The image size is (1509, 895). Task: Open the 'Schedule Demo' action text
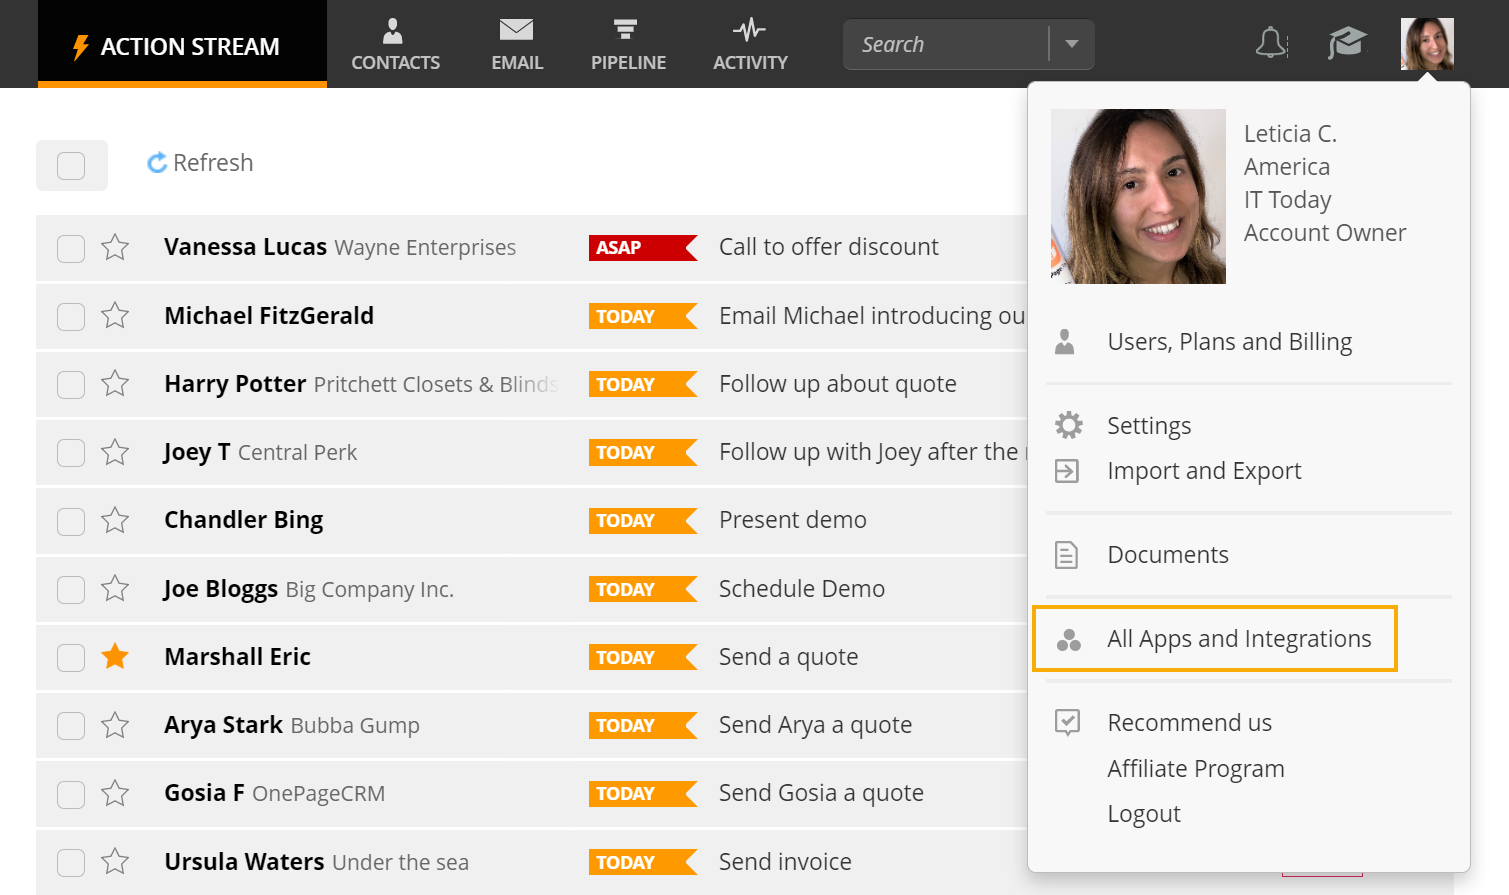tap(802, 589)
